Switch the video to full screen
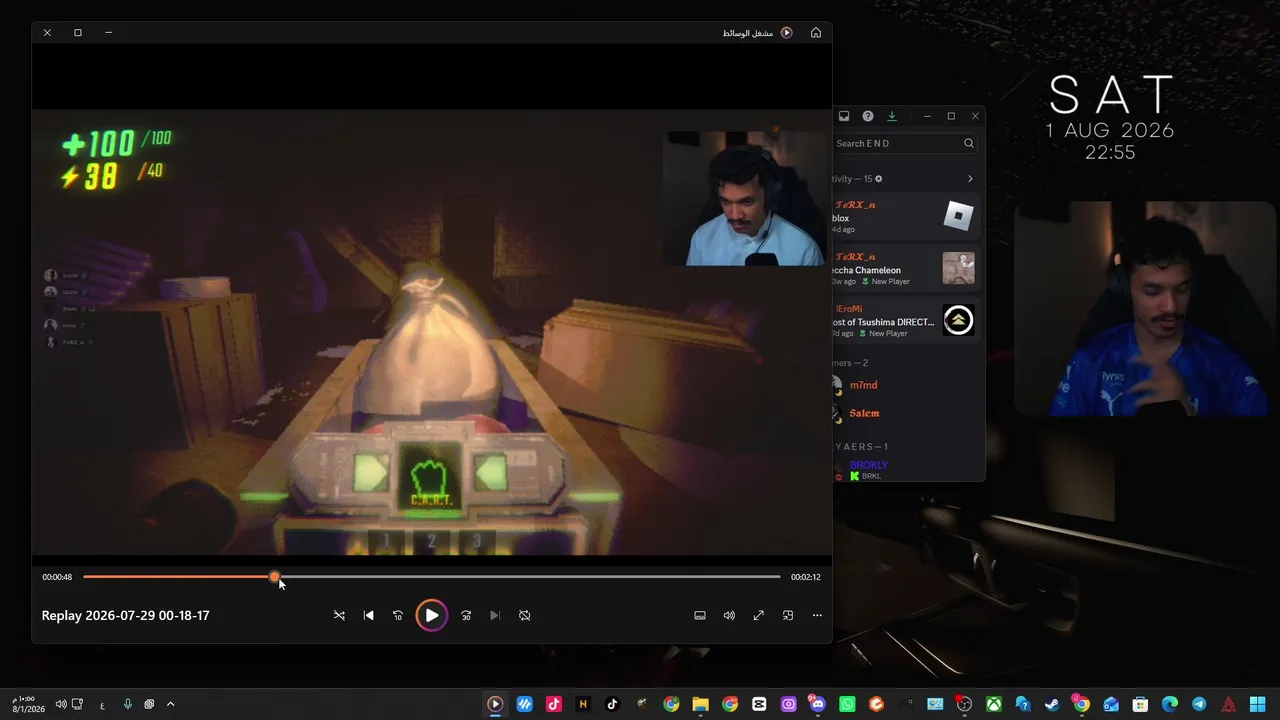Viewport: 1280px width, 720px height. tap(758, 615)
